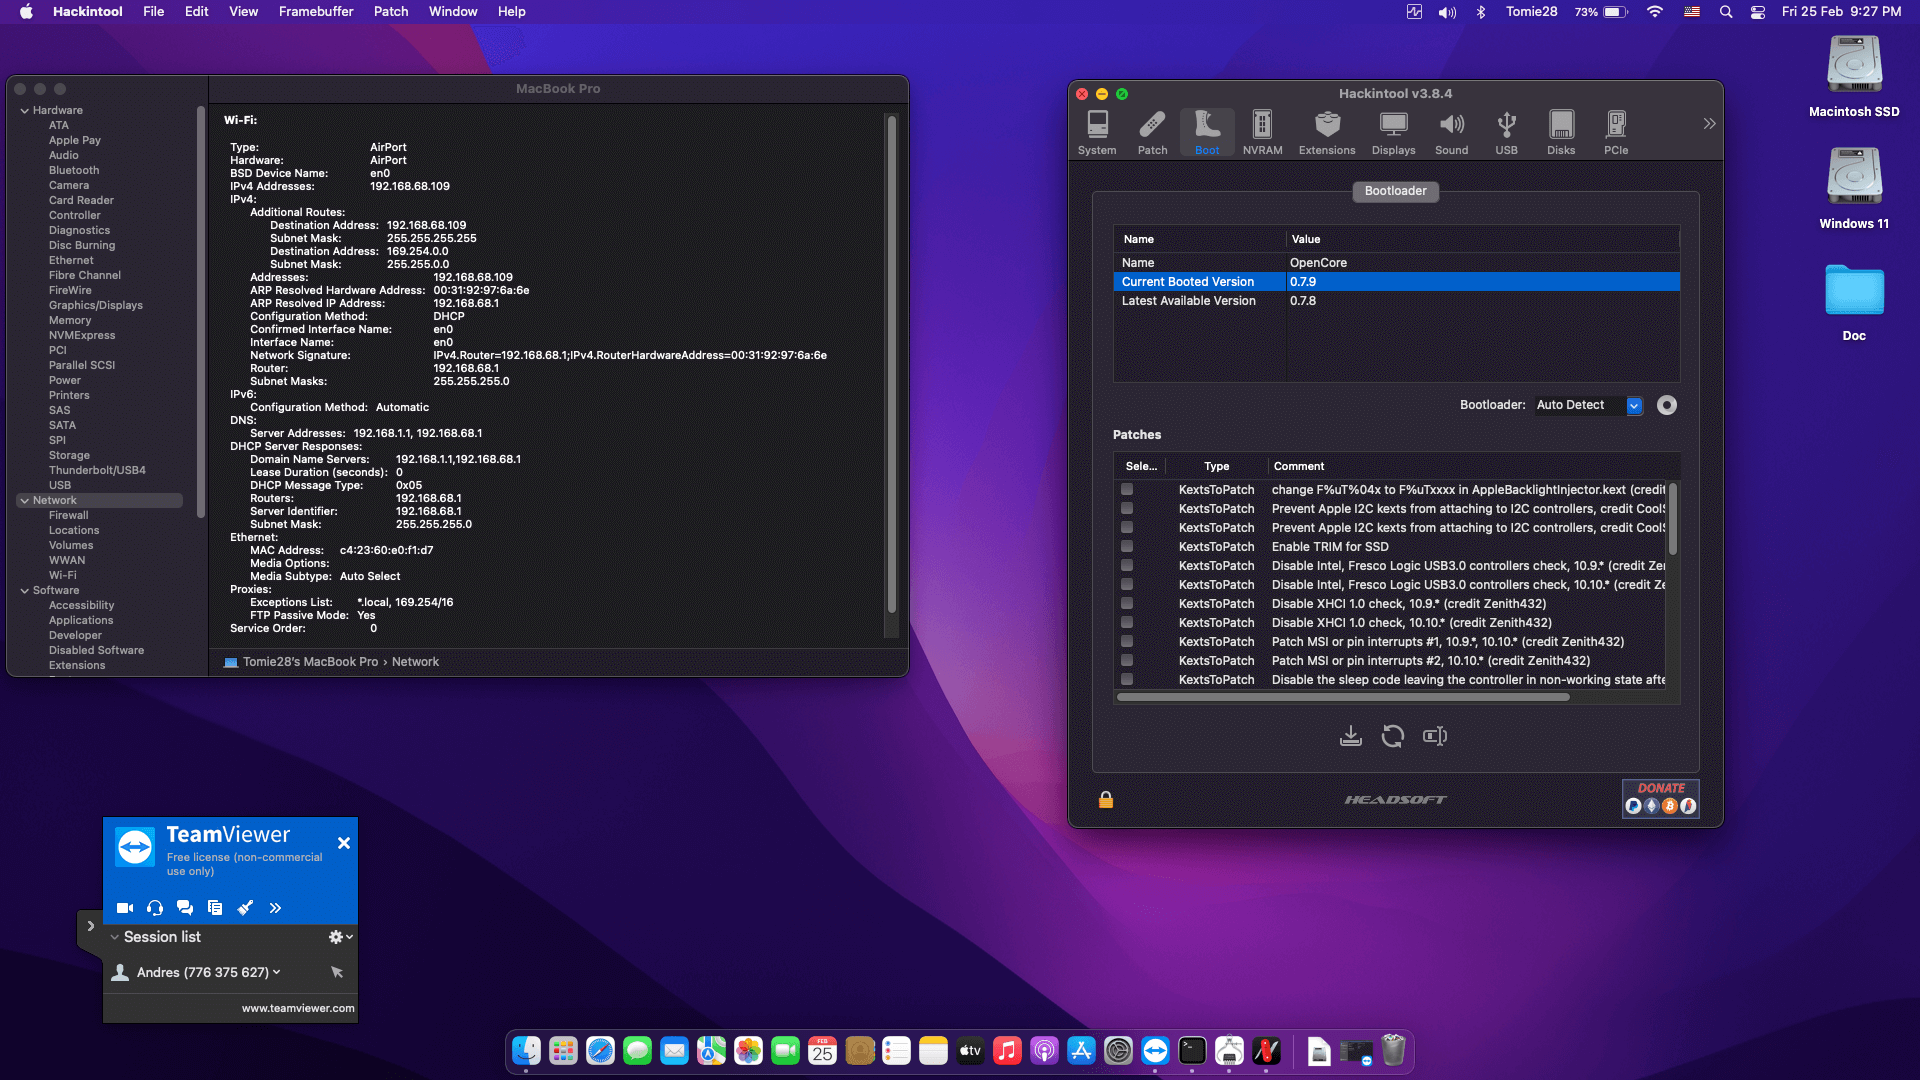Open the PCIe section in Hackintool
This screenshot has height=1080, width=1920.
[1616, 132]
